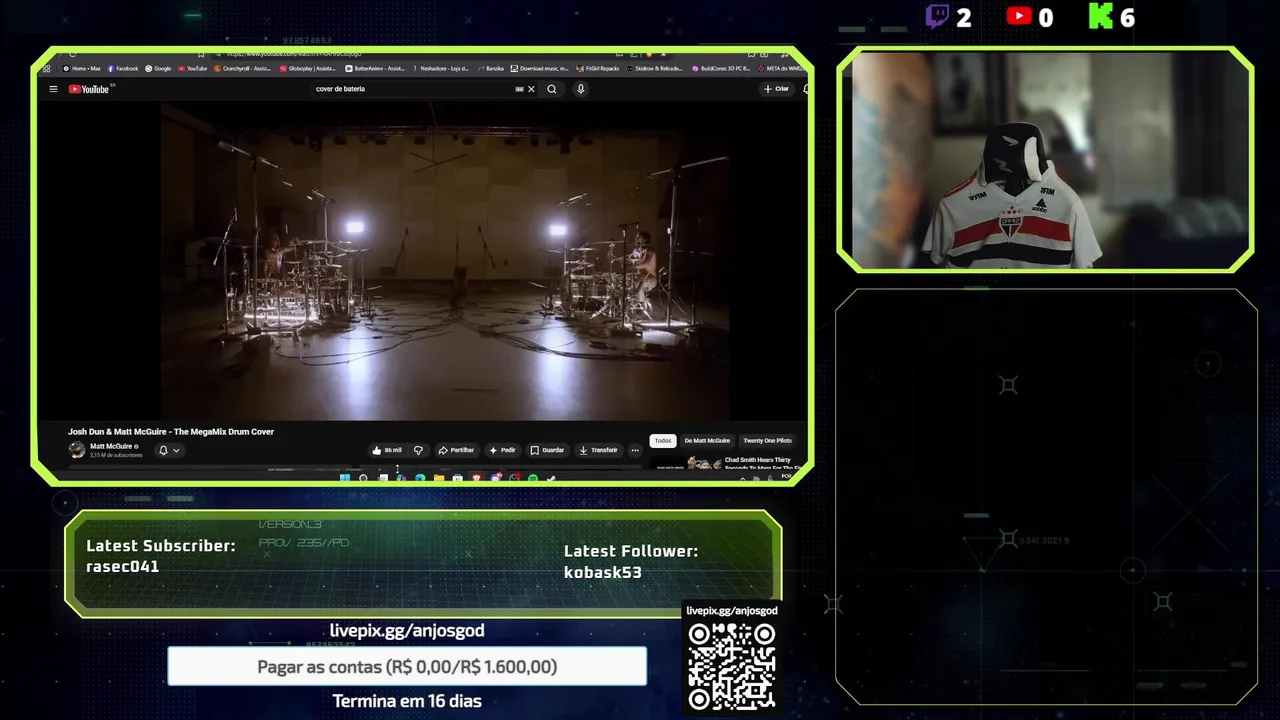Image resolution: width=1280 pixels, height=720 pixels.
Task: Open the BetterAnime bookmark
Action: [x=375, y=68]
